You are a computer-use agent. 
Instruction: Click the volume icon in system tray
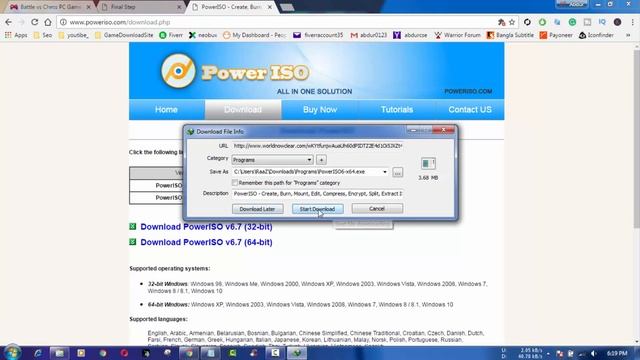pos(593,353)
